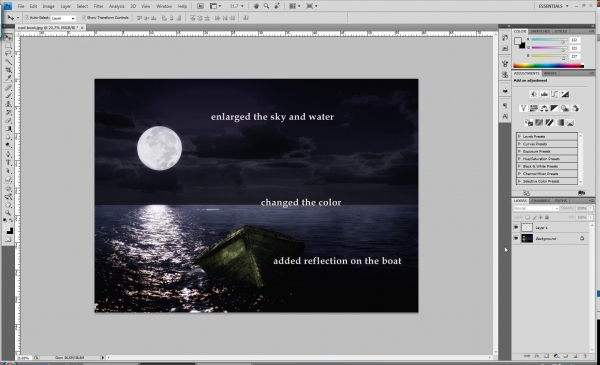
Task: Switch to the Channels tab
Action: point(540,200)
